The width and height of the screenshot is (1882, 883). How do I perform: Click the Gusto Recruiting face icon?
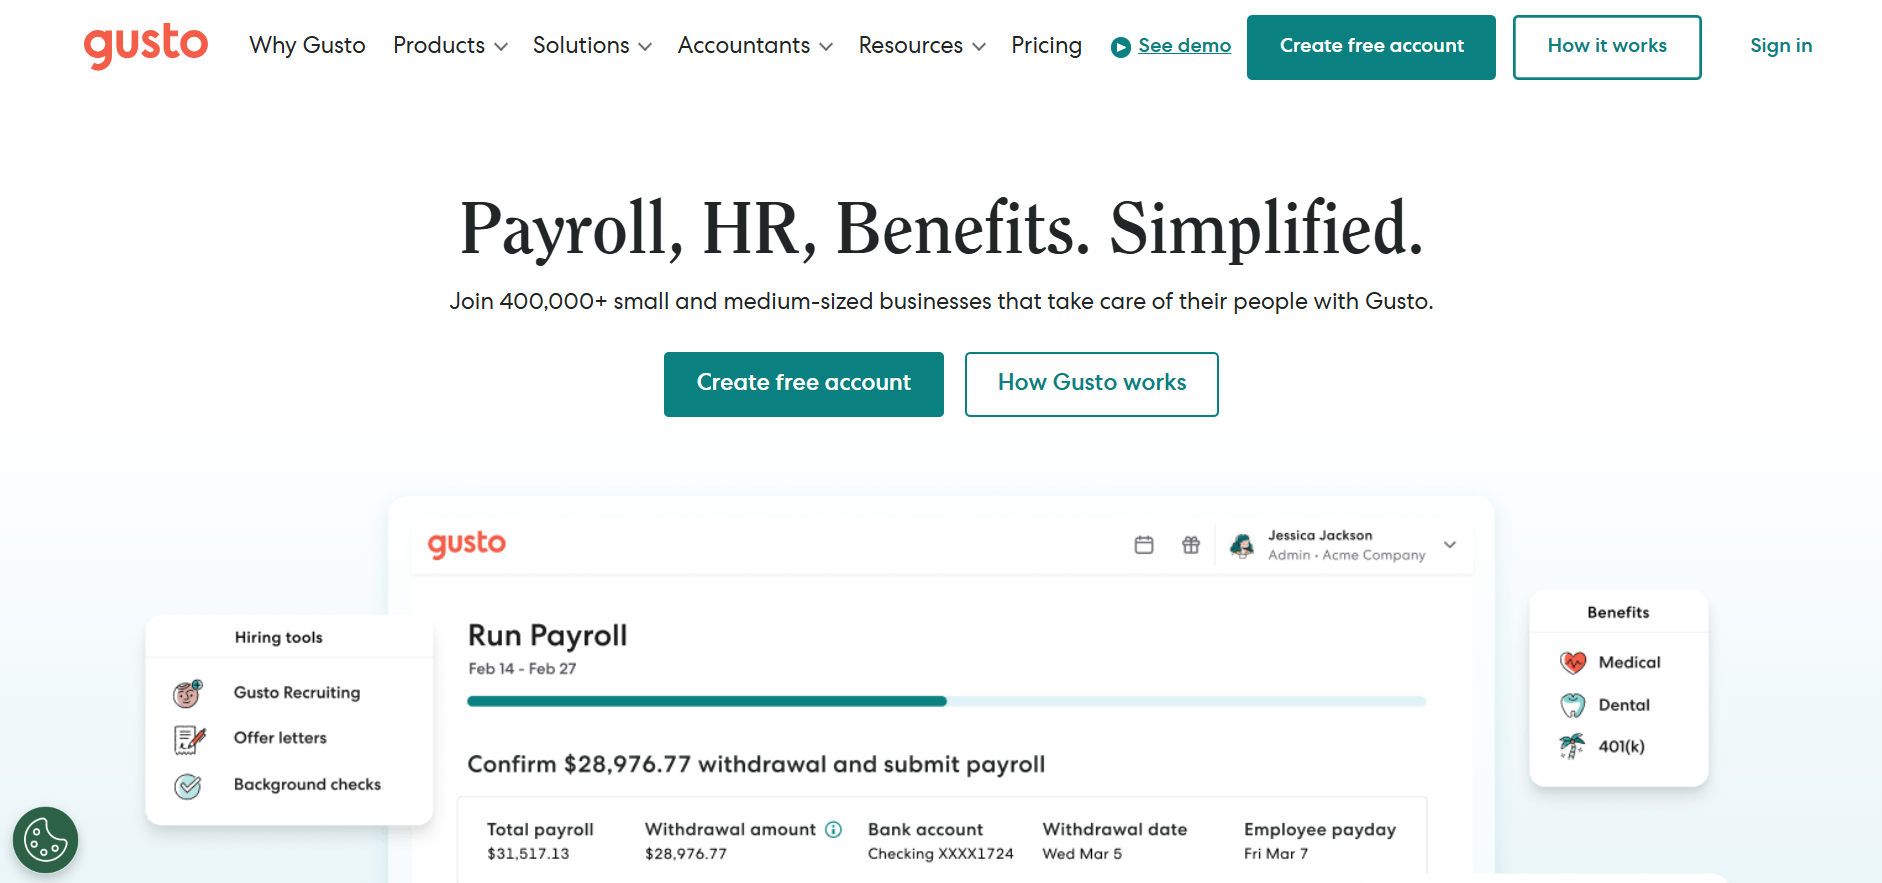[x=188, y=693]
